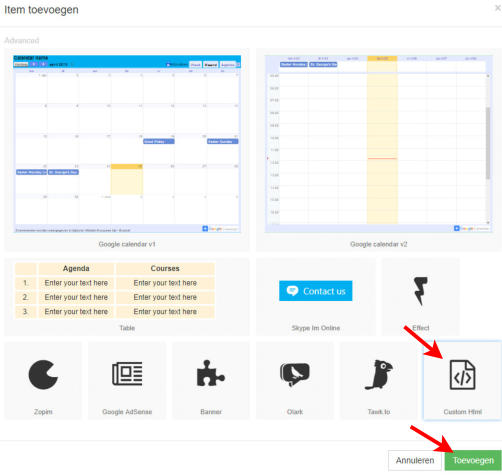Select the Zopim chat icon
The image size is (502, 475).
coord(43,375)
